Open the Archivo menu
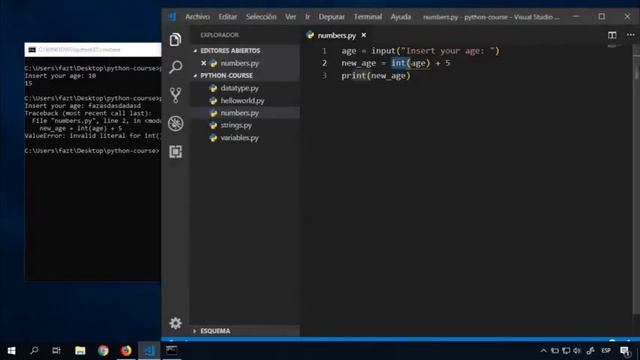Viewport: 640px width, 360px height. tap(197, 17)
